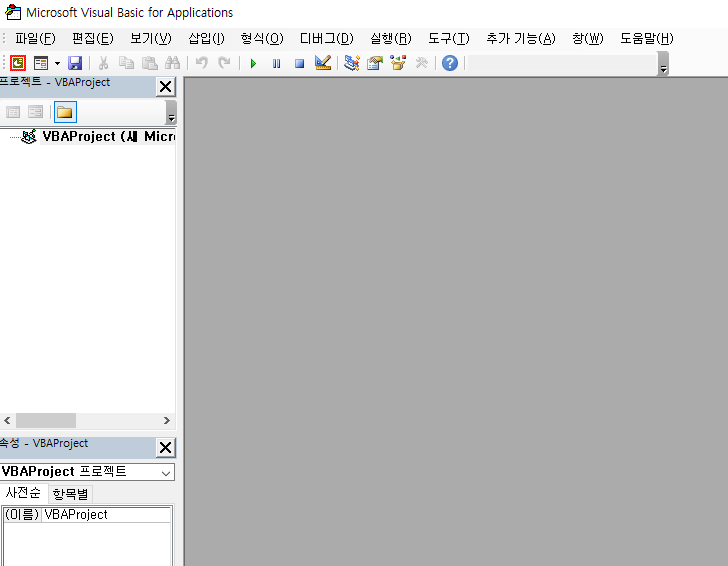The width and height of the screenshot is (728, 566).
Task: Click the Reset stop icon
Action: [x=299, y=63]
